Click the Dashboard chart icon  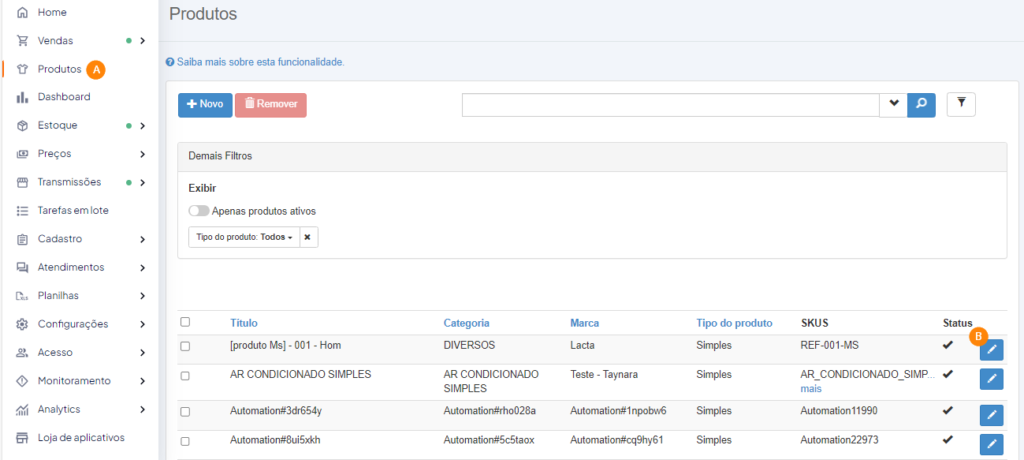(x=23, y=97)
